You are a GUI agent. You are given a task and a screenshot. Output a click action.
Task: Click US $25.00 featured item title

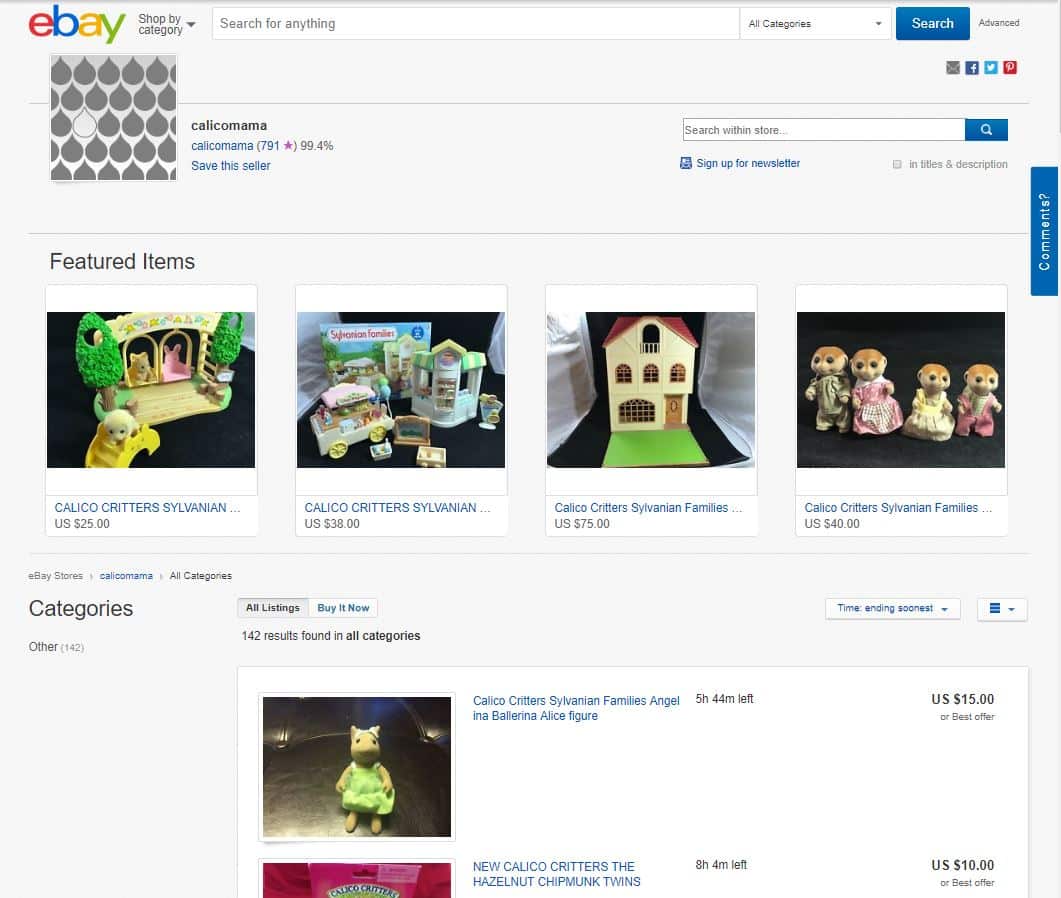pyautogui.click(x=148, y=508)
